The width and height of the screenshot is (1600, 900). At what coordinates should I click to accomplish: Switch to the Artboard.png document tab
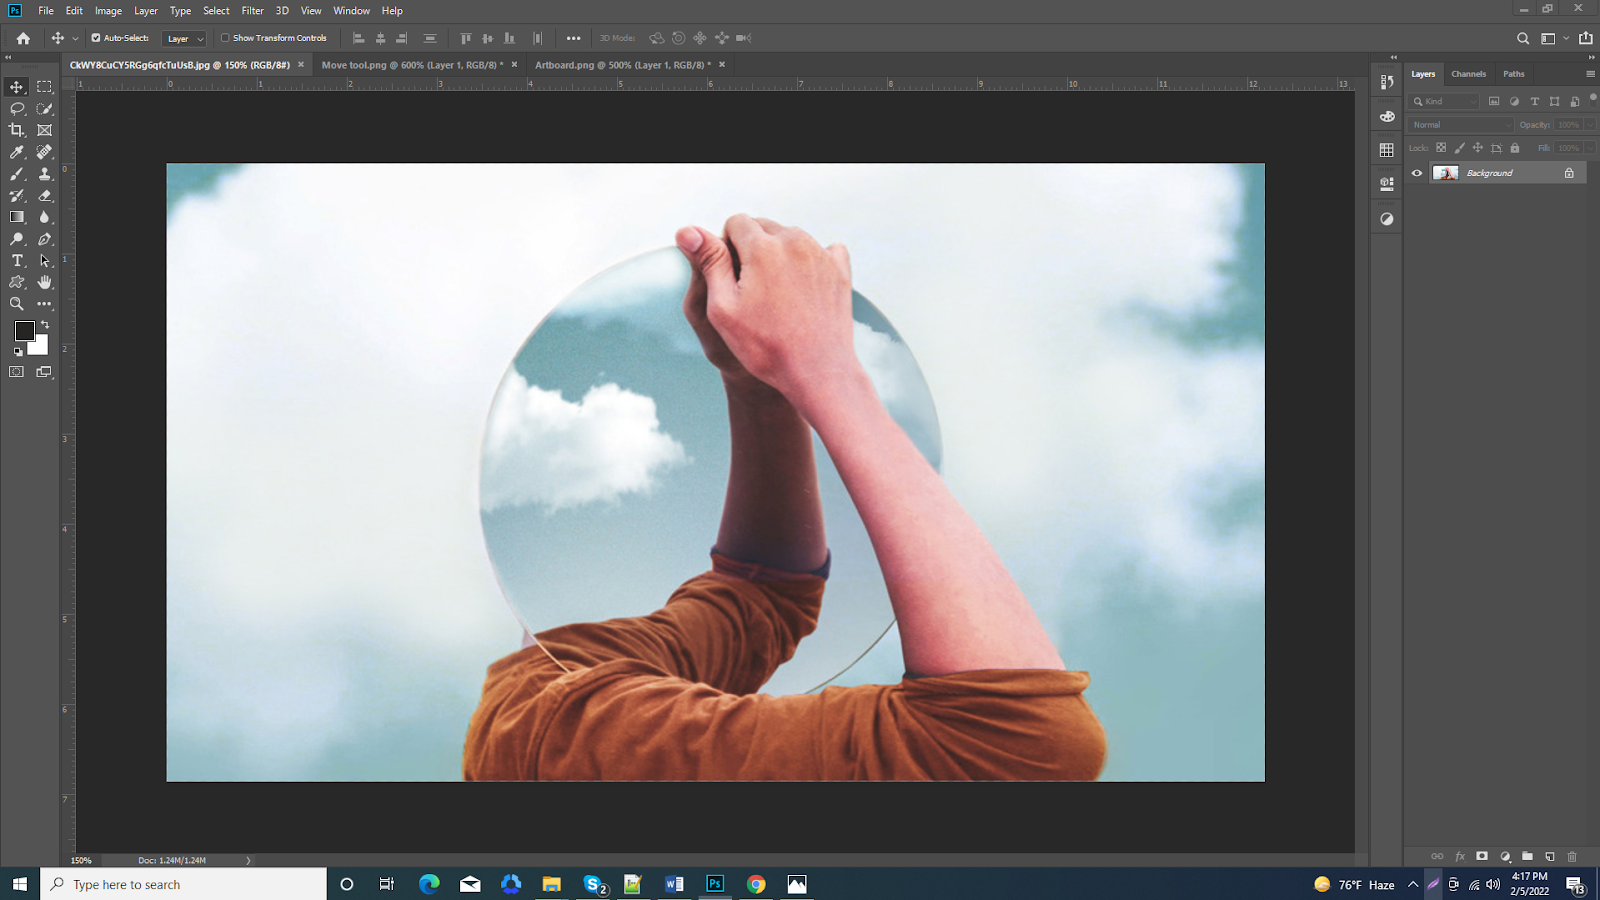621,65
